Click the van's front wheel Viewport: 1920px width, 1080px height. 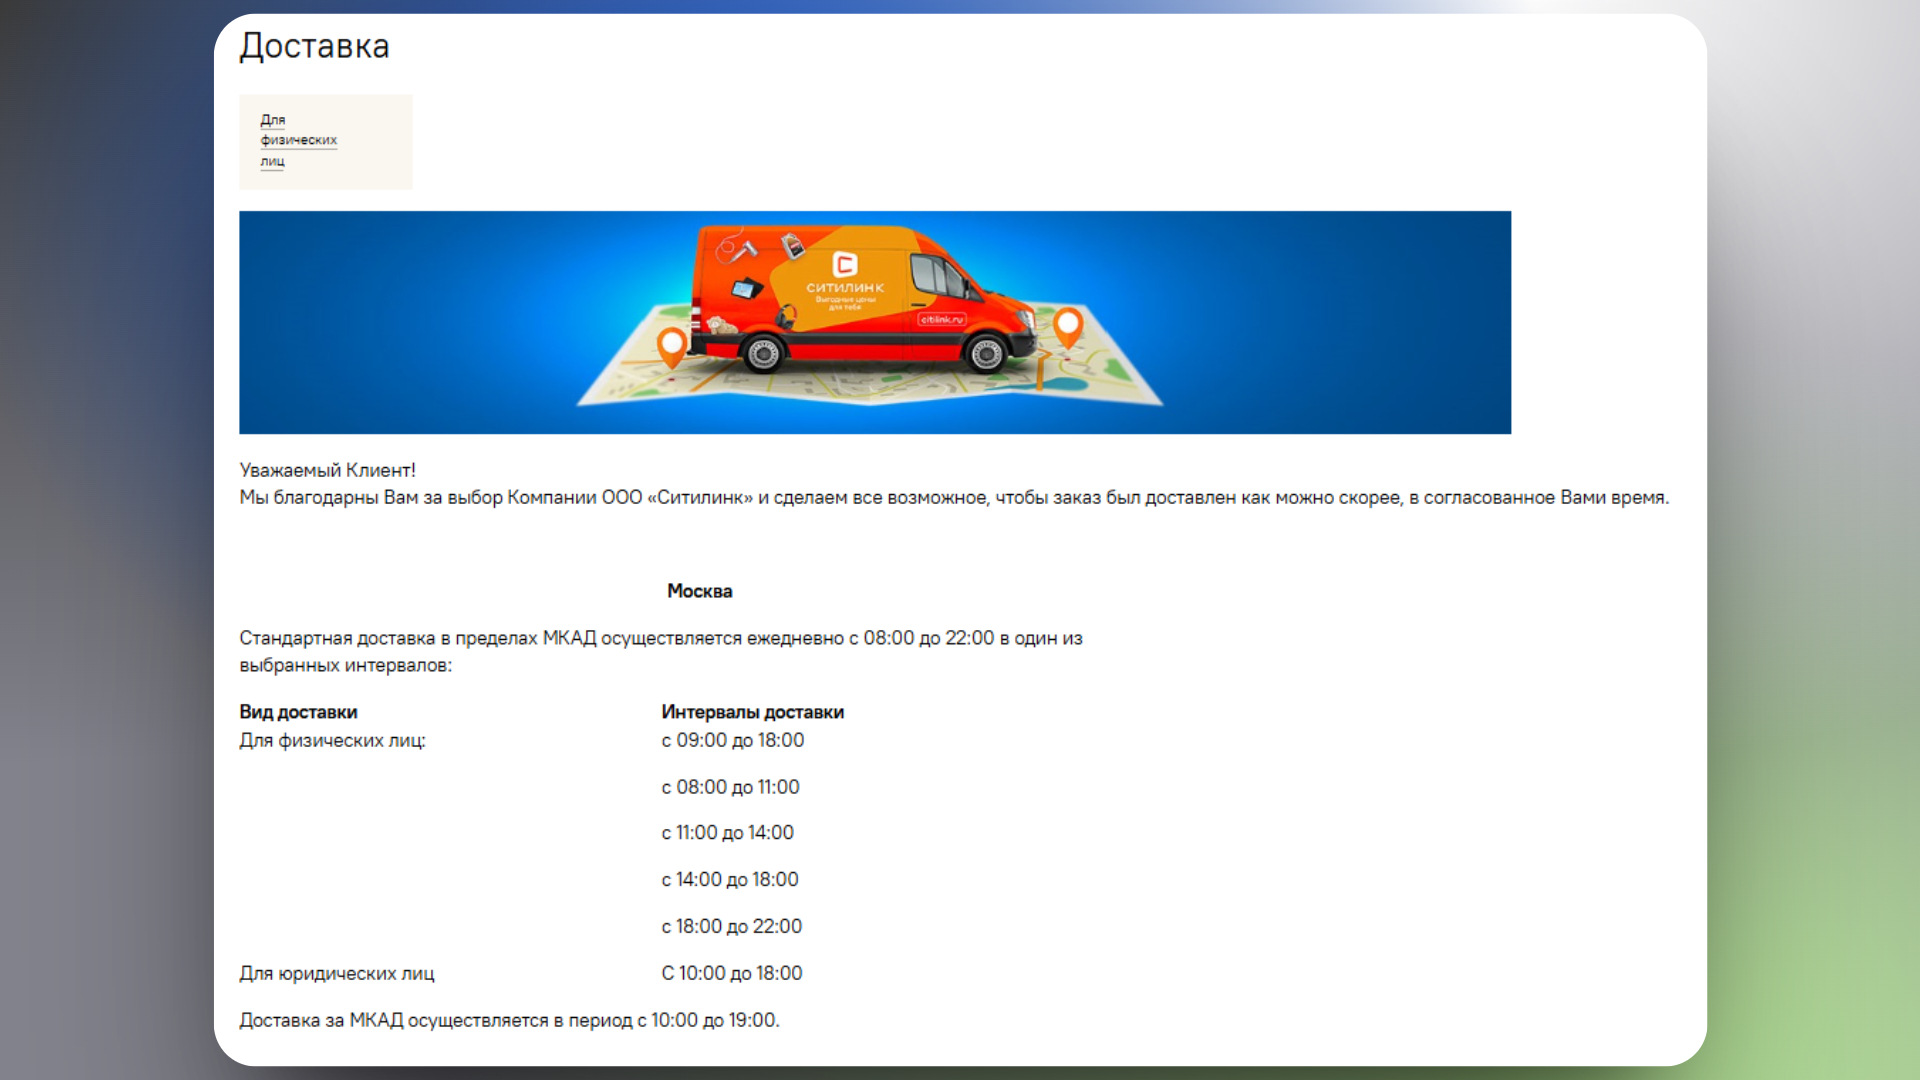(987, 353)
